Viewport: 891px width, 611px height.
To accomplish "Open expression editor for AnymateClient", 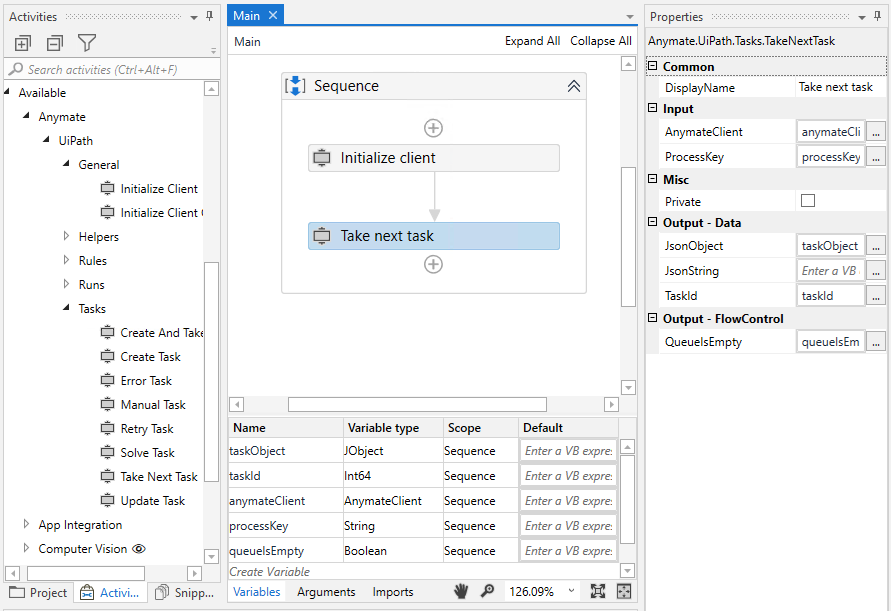I will [x=876, y=132].
